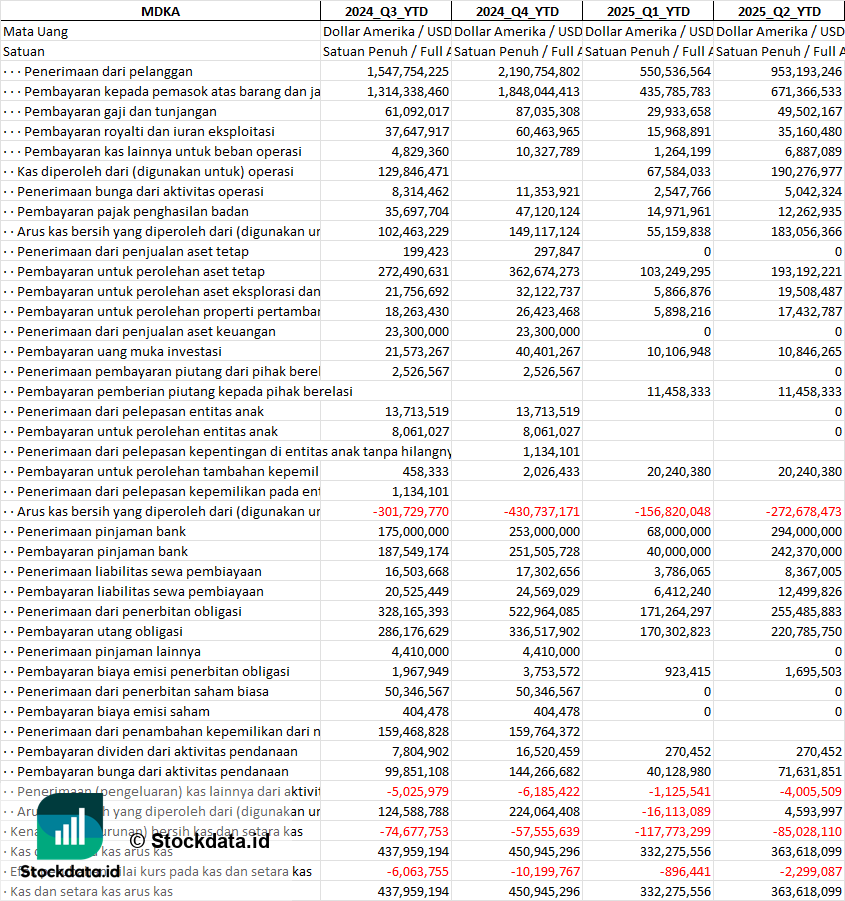Screen dimensions: 845x901
Task: Select the 2024_Q3_YTD column header
Action: coord(386,11)
